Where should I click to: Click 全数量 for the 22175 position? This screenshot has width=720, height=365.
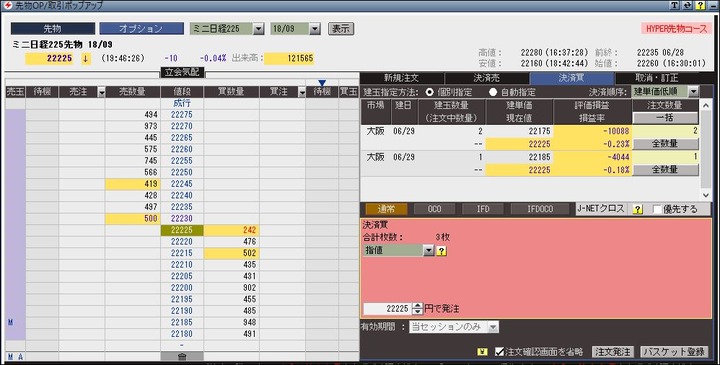pos(665,144)
